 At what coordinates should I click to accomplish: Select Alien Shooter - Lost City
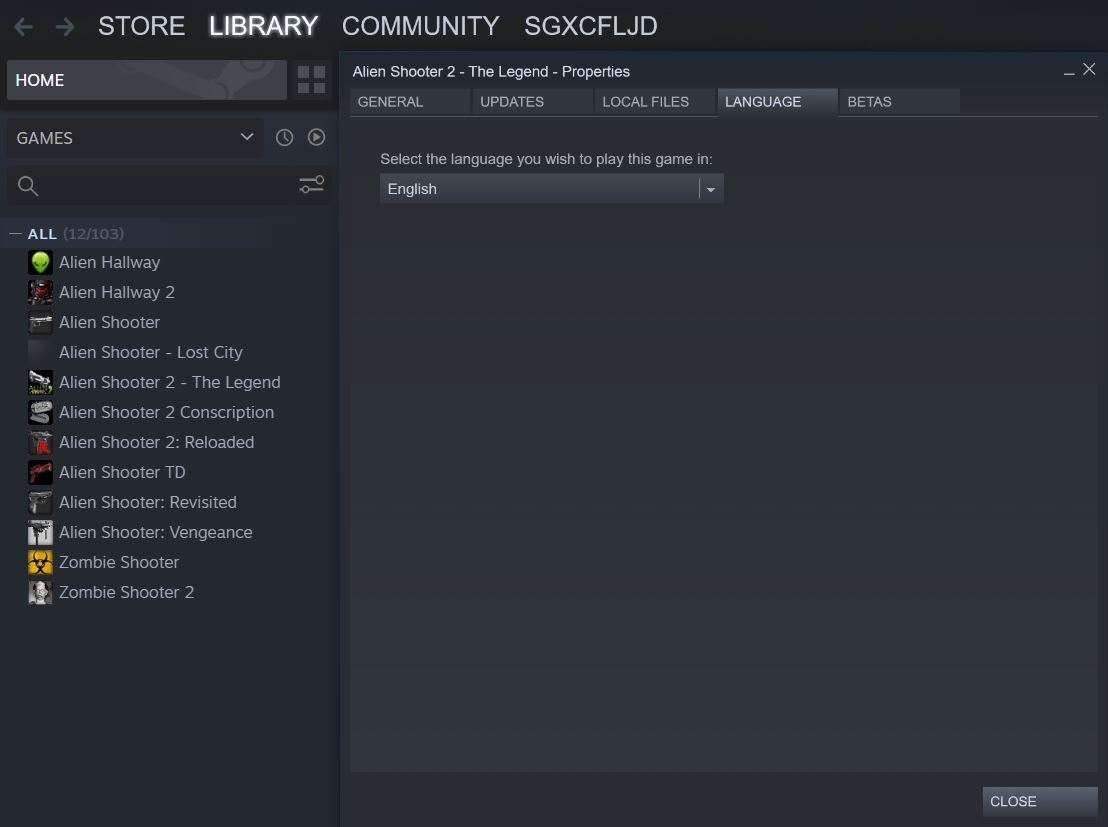(x=151, y=352)
